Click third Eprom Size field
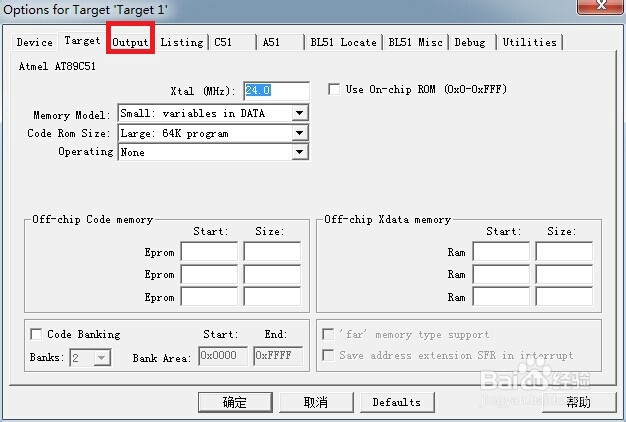The height and width of the screenshot is (422, 626). tap(272, 297)
